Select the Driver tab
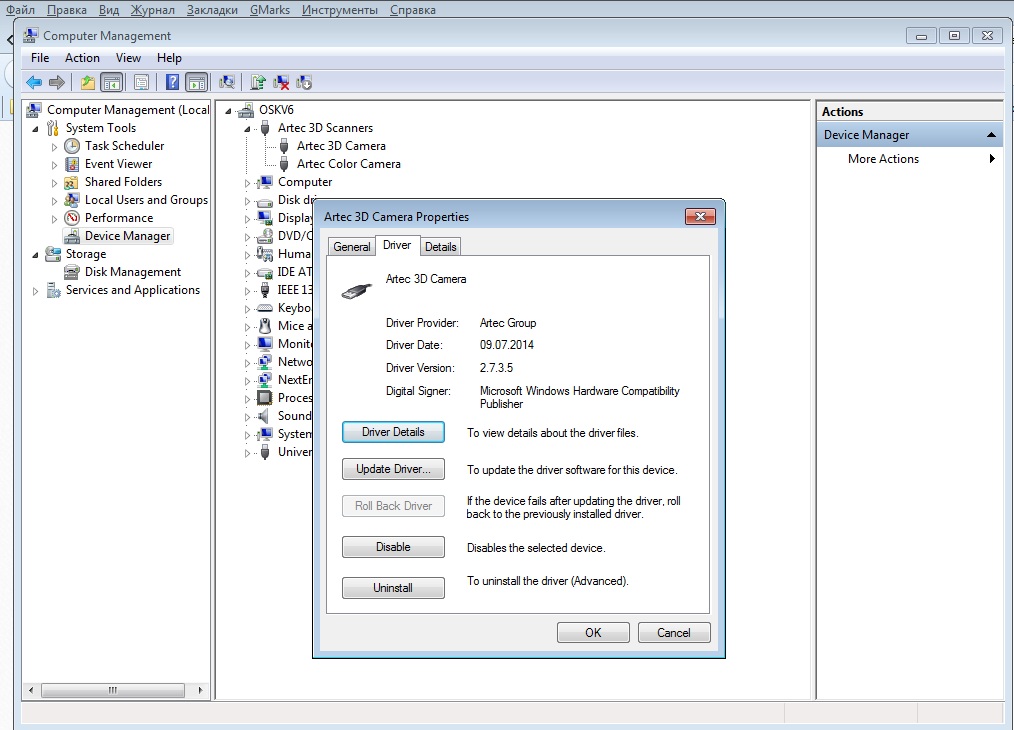1014x730 pixels. [397, 245]
